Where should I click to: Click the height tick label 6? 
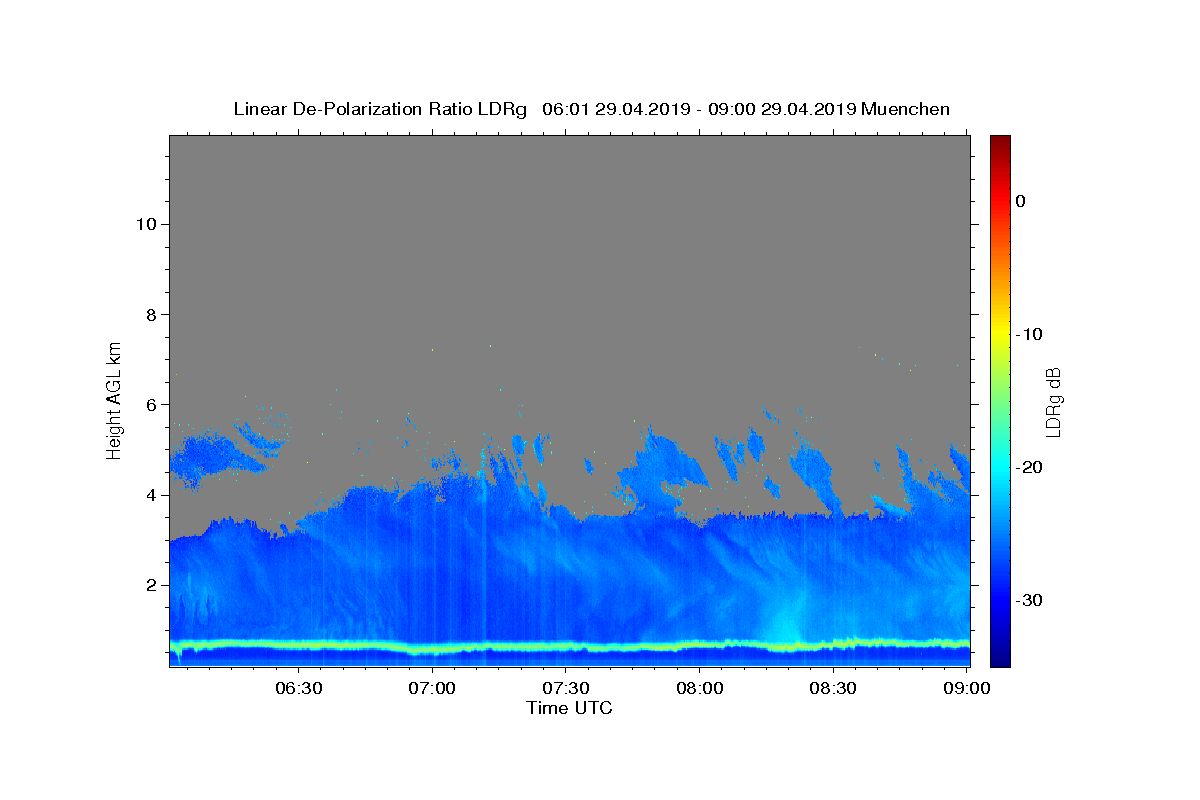tap(150, 404)
